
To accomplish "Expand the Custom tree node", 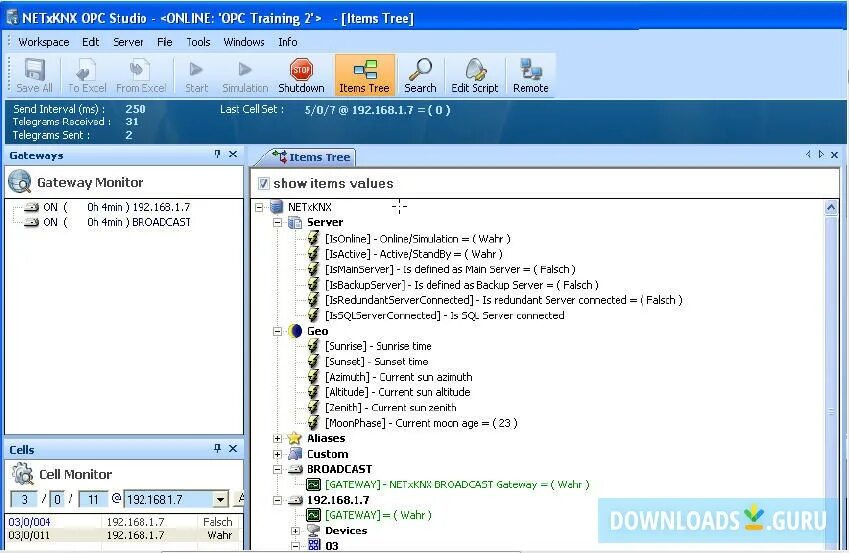I will coord(277,454).
